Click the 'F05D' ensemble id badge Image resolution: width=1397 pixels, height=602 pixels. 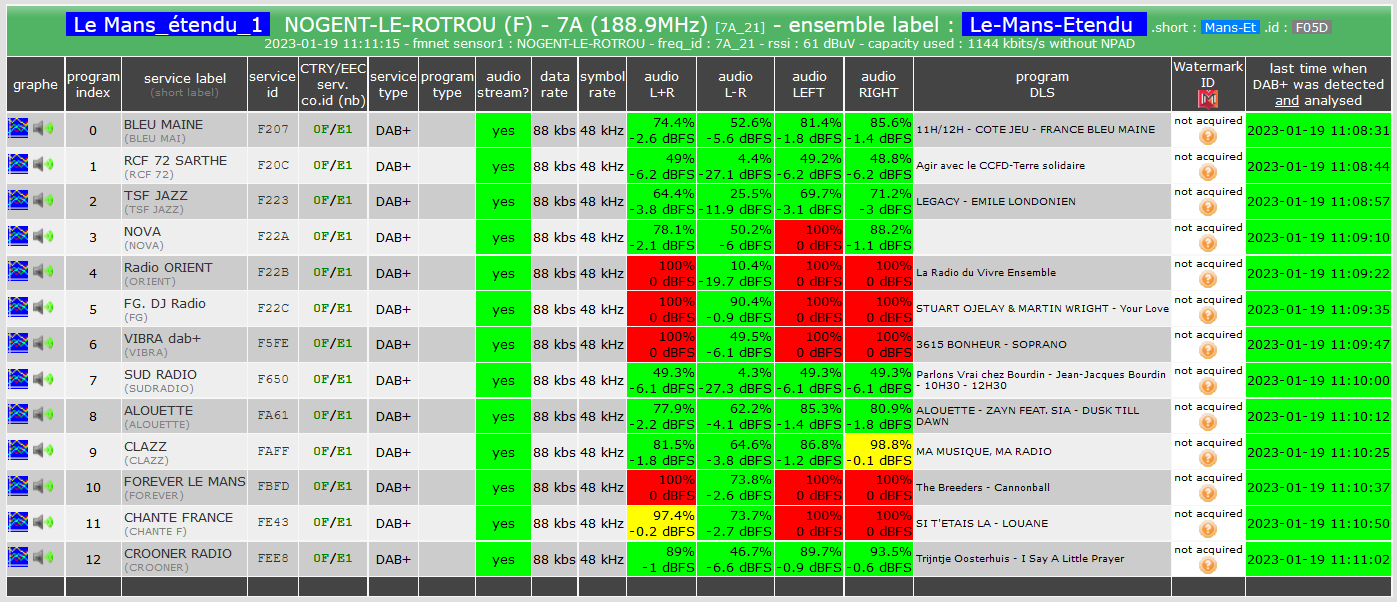coord(1312,28)
